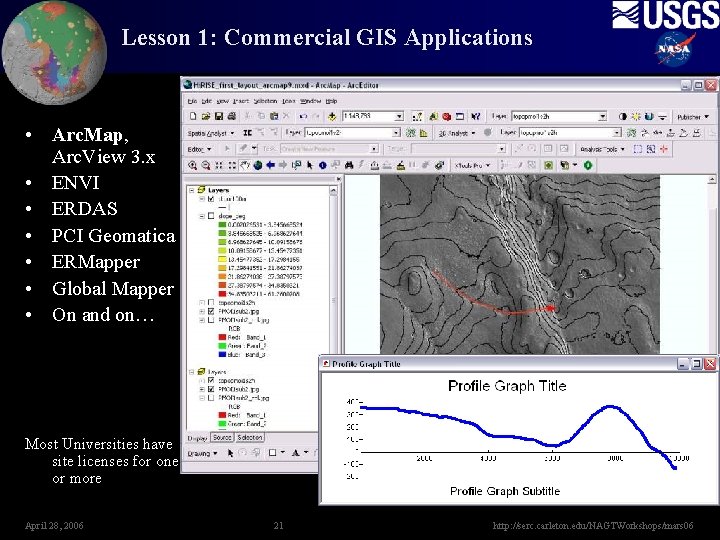Check the RGB layer box above top-frame RGB legend
Viewport: 720px width, 540px height.
pyautogui.click(x=211, y=320)
